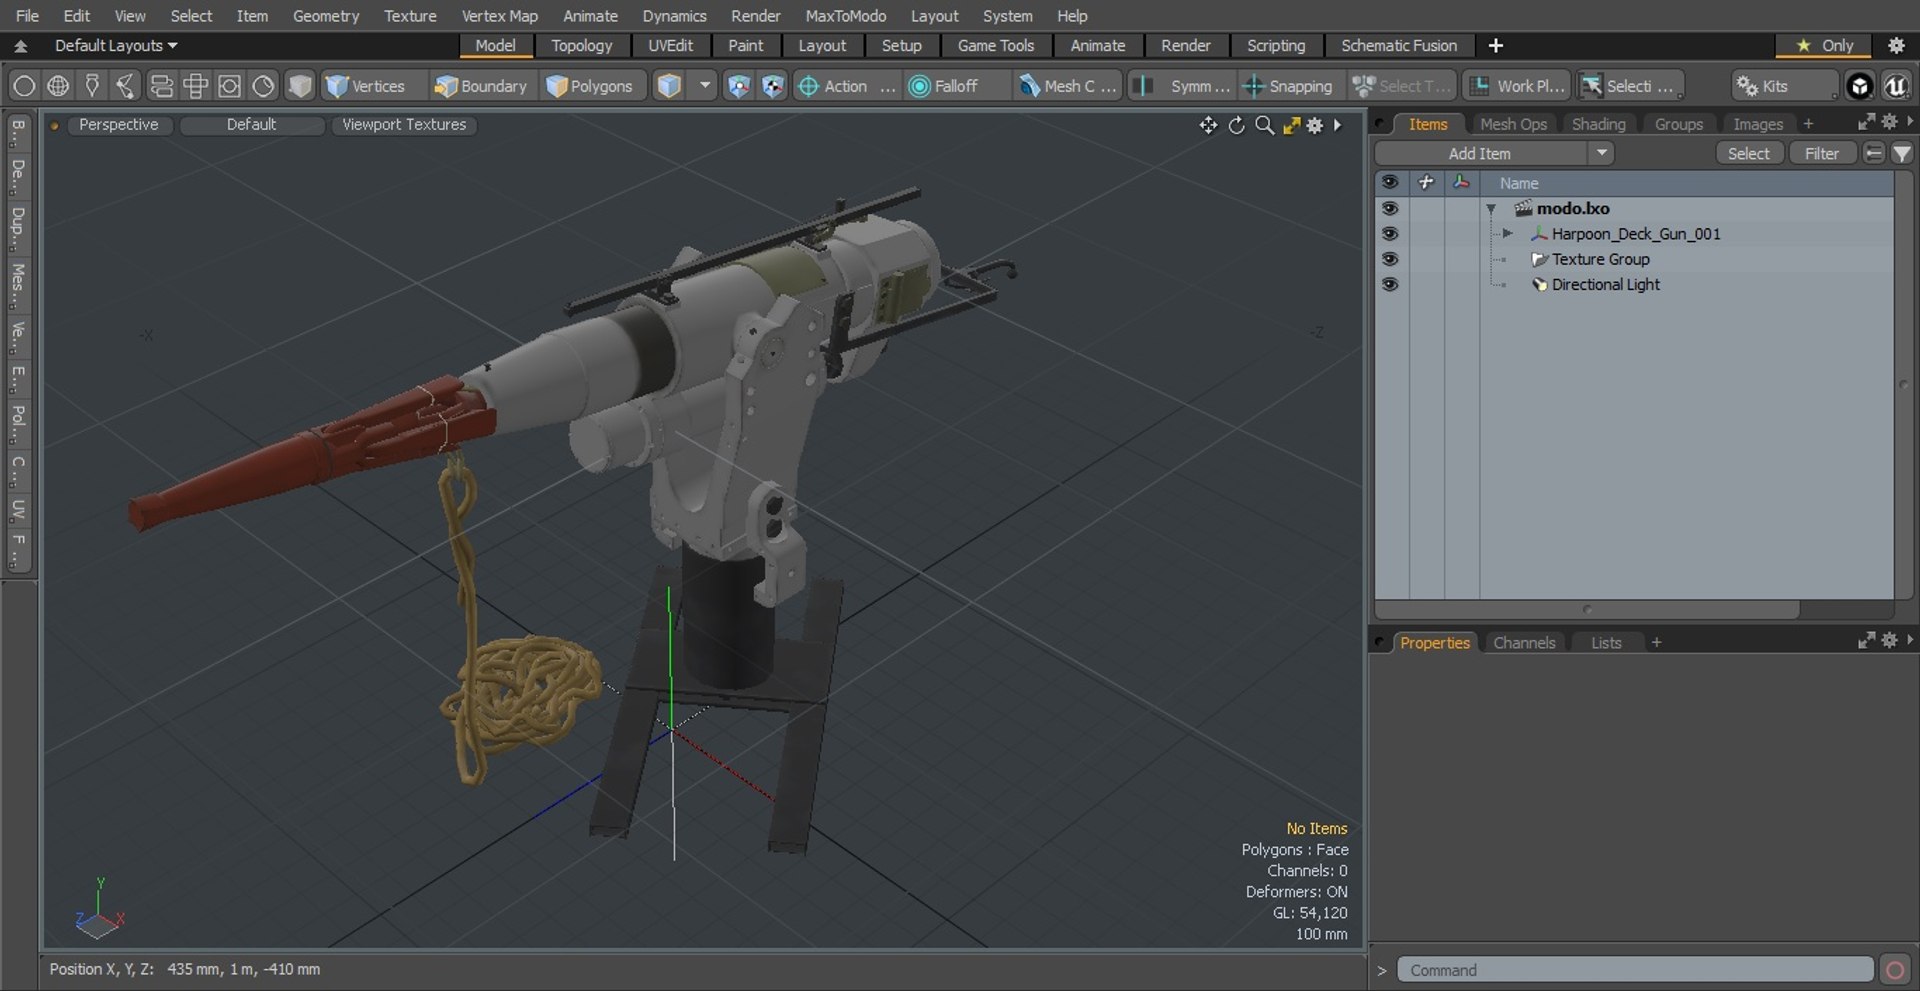The width and height of the screenshot is (1920, 991).
Task: Click the viewport zoom magnifier icon
Action: tap(1265, 125)
